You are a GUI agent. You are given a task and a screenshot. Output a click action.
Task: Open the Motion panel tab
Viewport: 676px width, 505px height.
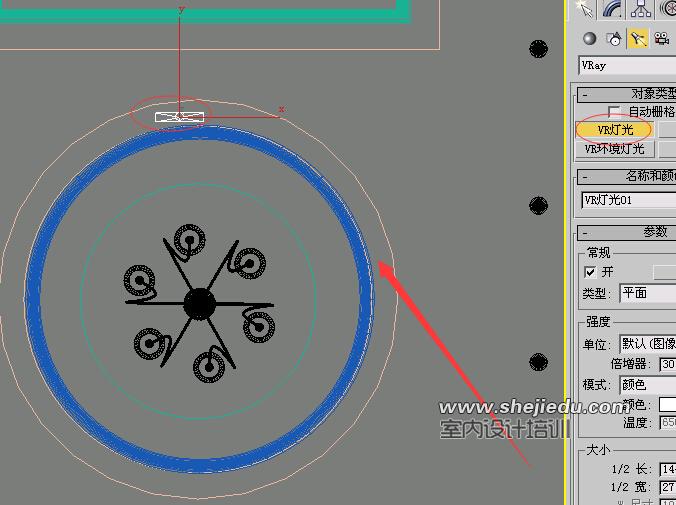pyautogui.click(x=666, y=9)
